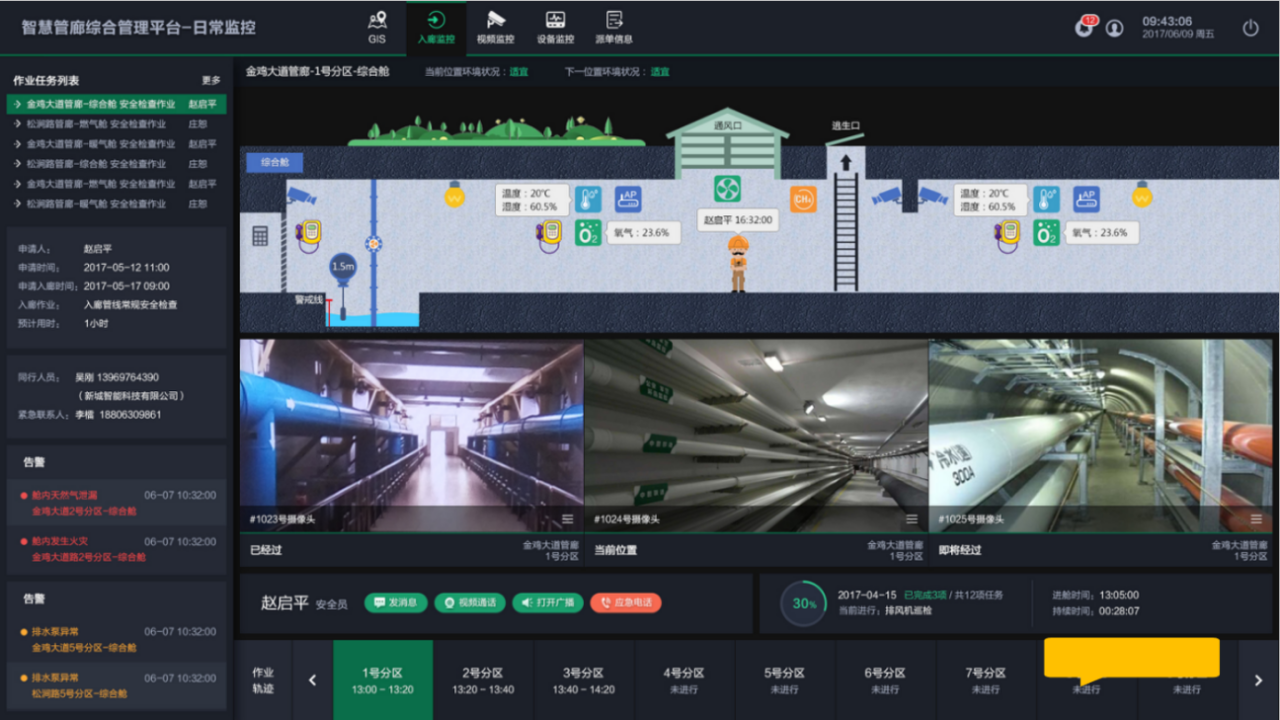Open 排水泵异常 alarm for 金鸡大道5号分区

click(117, 639)
